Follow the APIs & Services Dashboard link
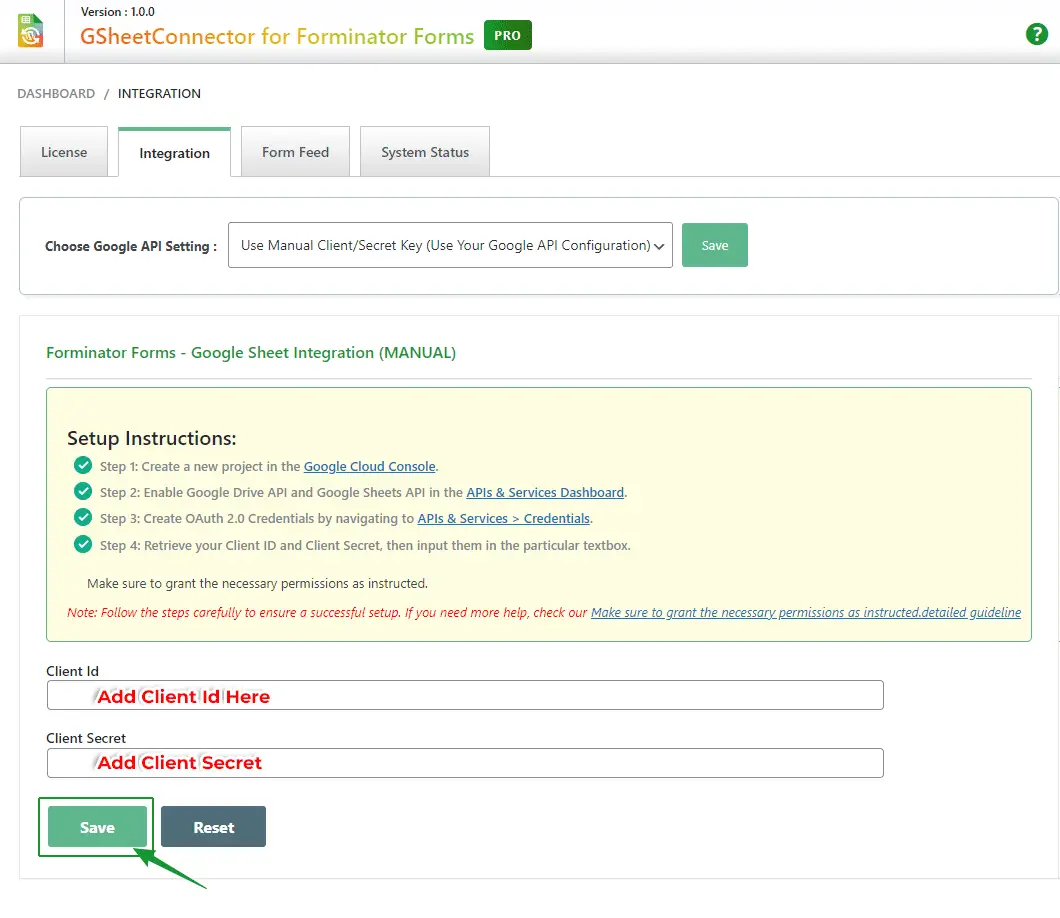The image size is (1060, 918). tap(545, 492)
